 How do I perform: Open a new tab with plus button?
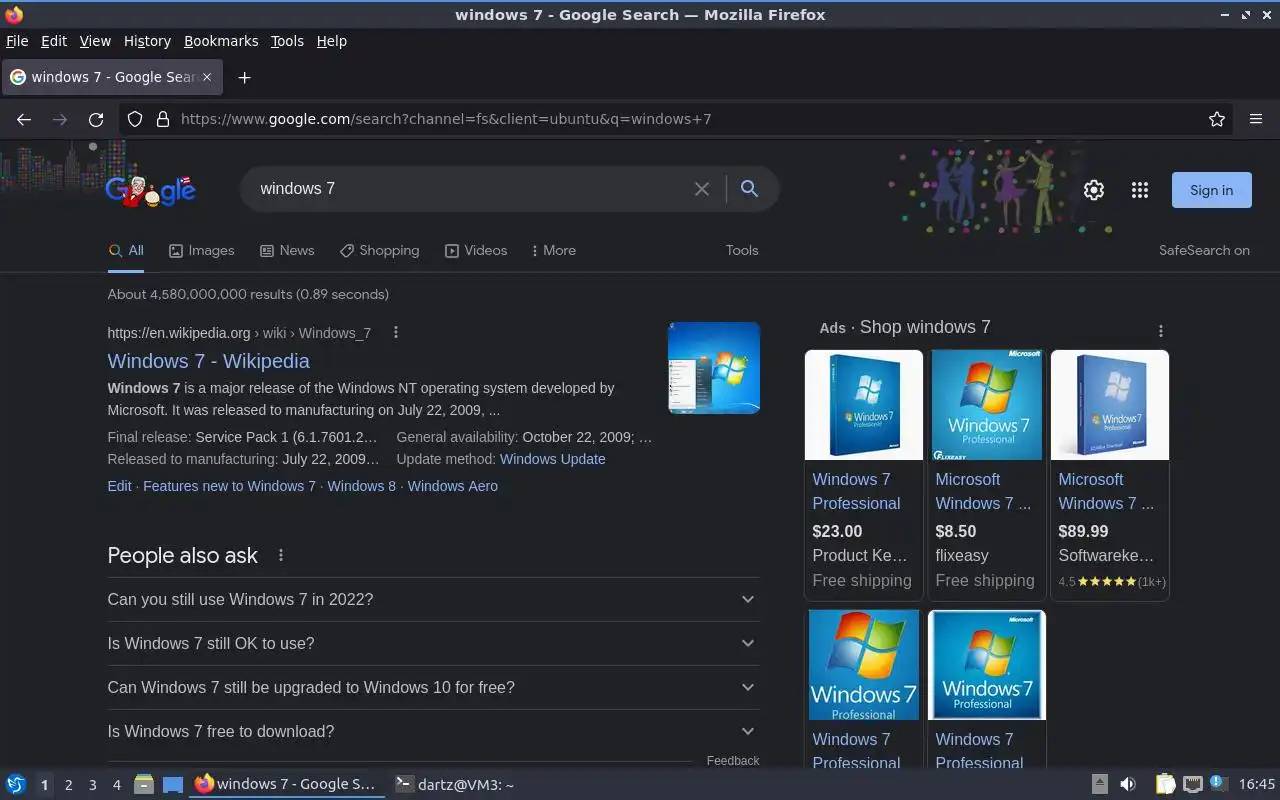(x=244, y=77)
